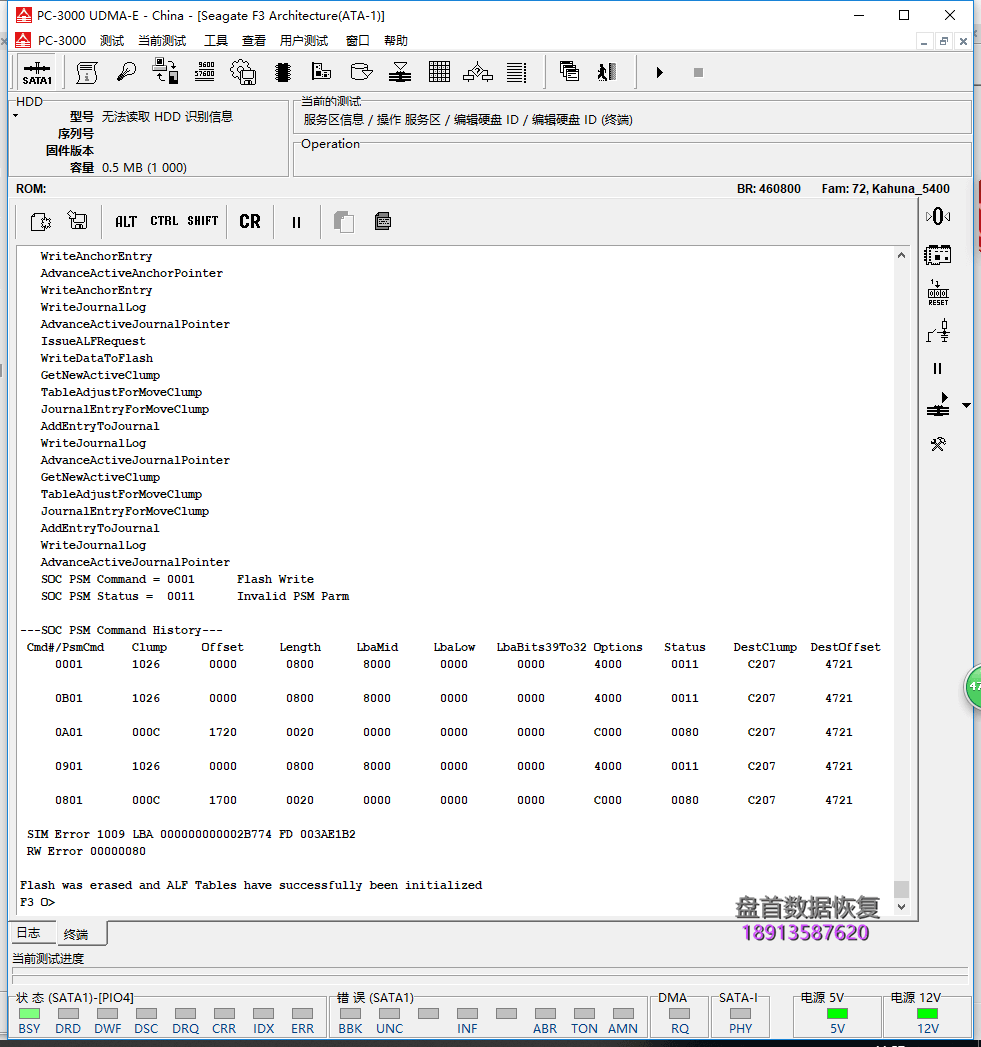Open the 当前测试 menu

click(162, 41)
